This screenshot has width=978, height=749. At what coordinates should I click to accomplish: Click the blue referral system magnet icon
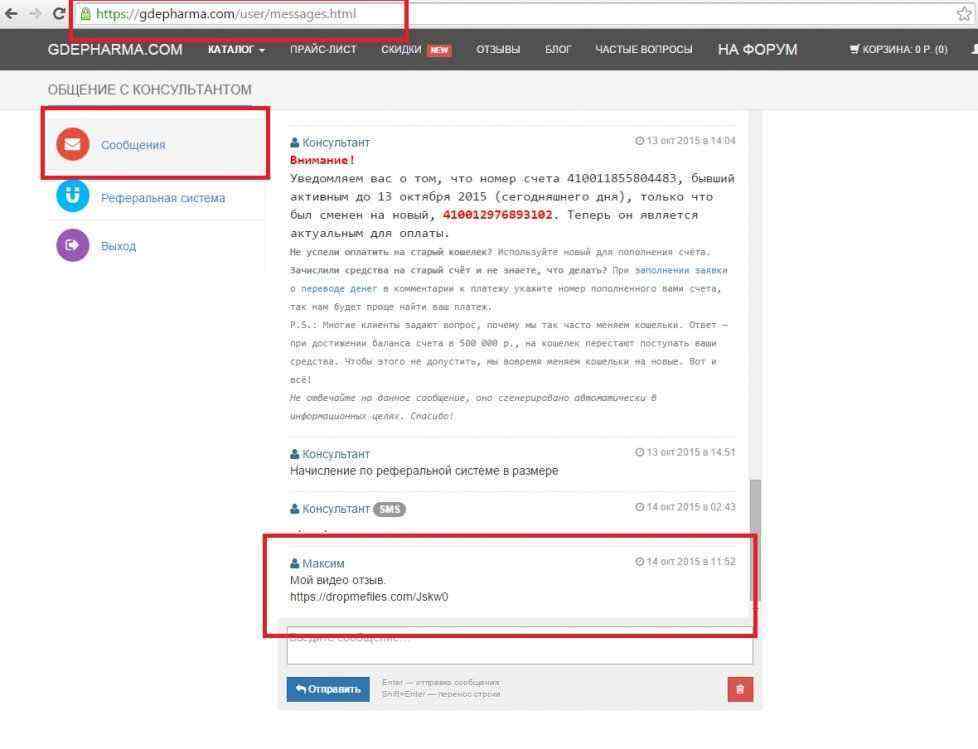[x=73, y=197]
